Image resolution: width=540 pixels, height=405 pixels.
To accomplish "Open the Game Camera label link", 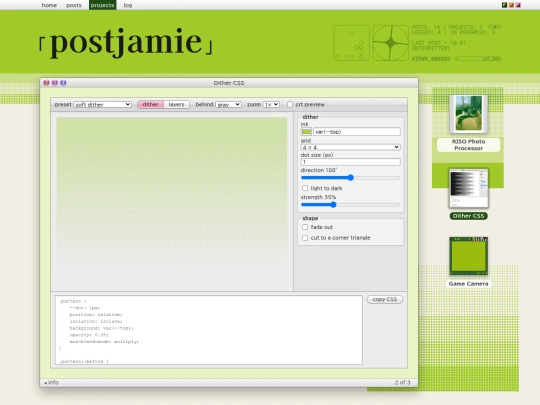I will [x=468, y=284].
